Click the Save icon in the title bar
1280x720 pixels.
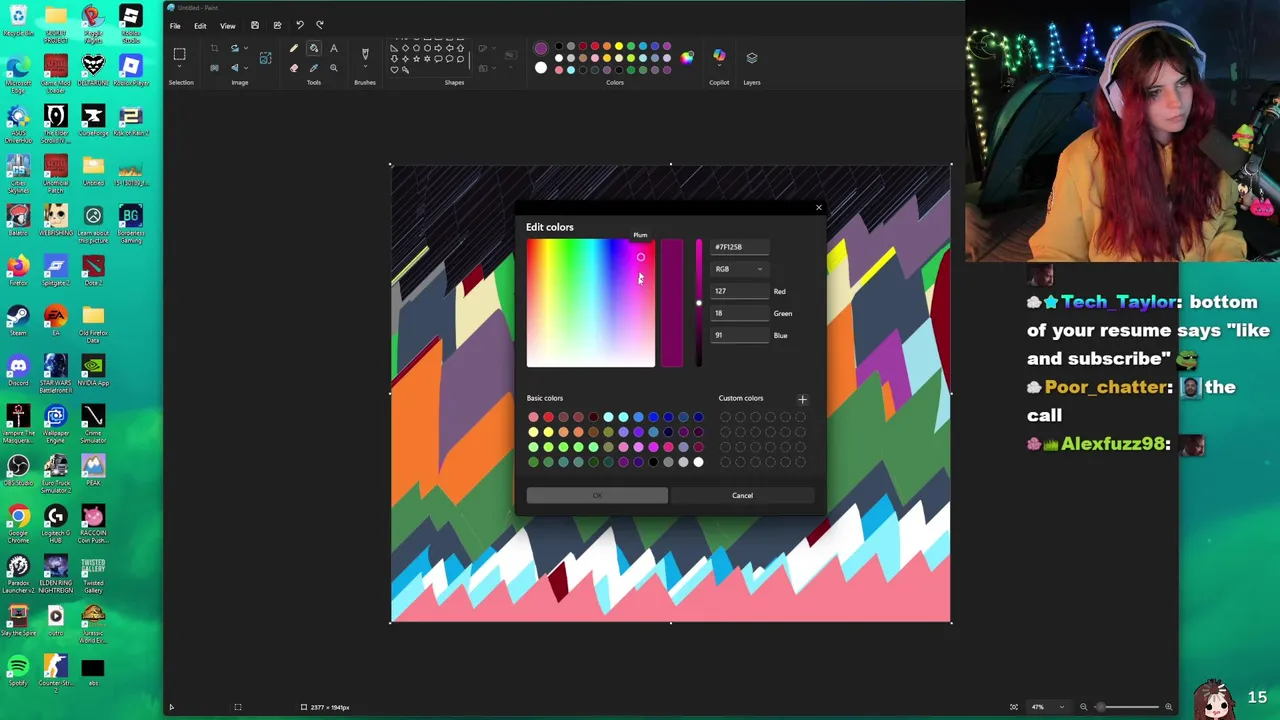coord(255,25)
